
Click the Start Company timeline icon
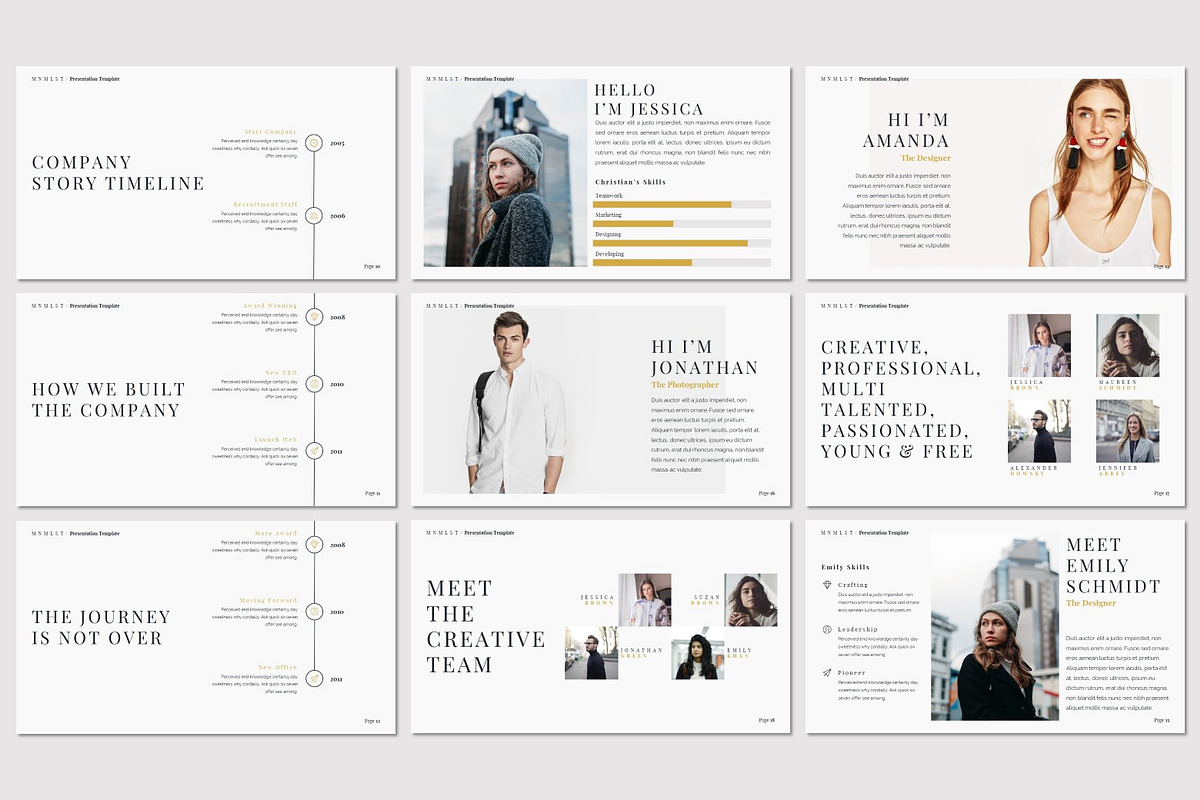[x=314, y=143]
